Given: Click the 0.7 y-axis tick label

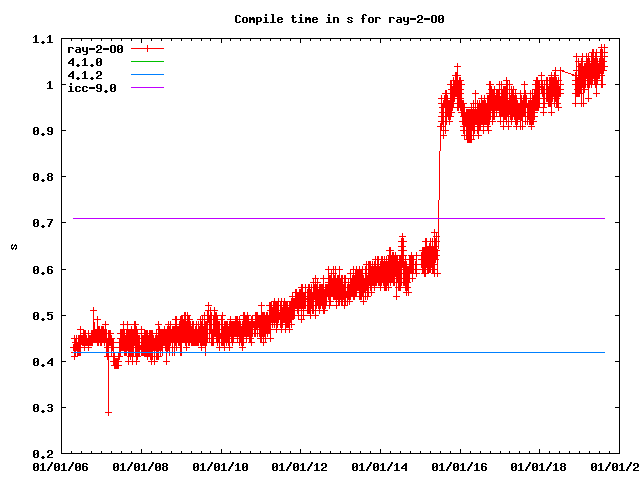Looking at the screenshot, I should (x=43, y=223).
